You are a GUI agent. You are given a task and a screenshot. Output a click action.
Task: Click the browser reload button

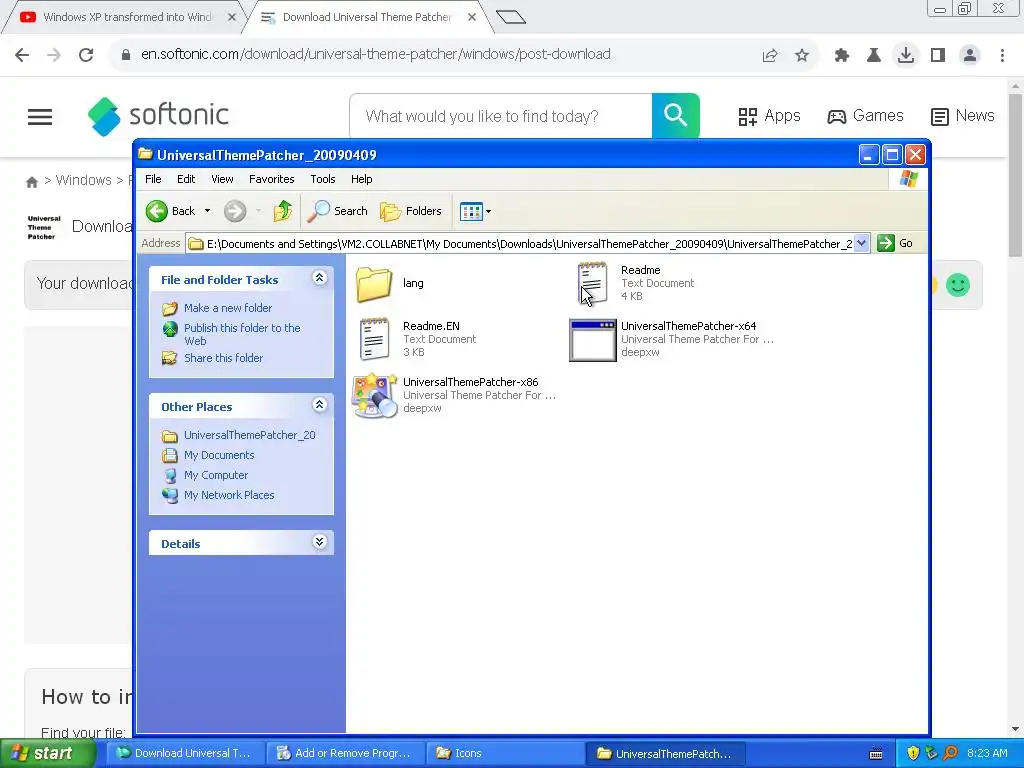click(86, 55)
